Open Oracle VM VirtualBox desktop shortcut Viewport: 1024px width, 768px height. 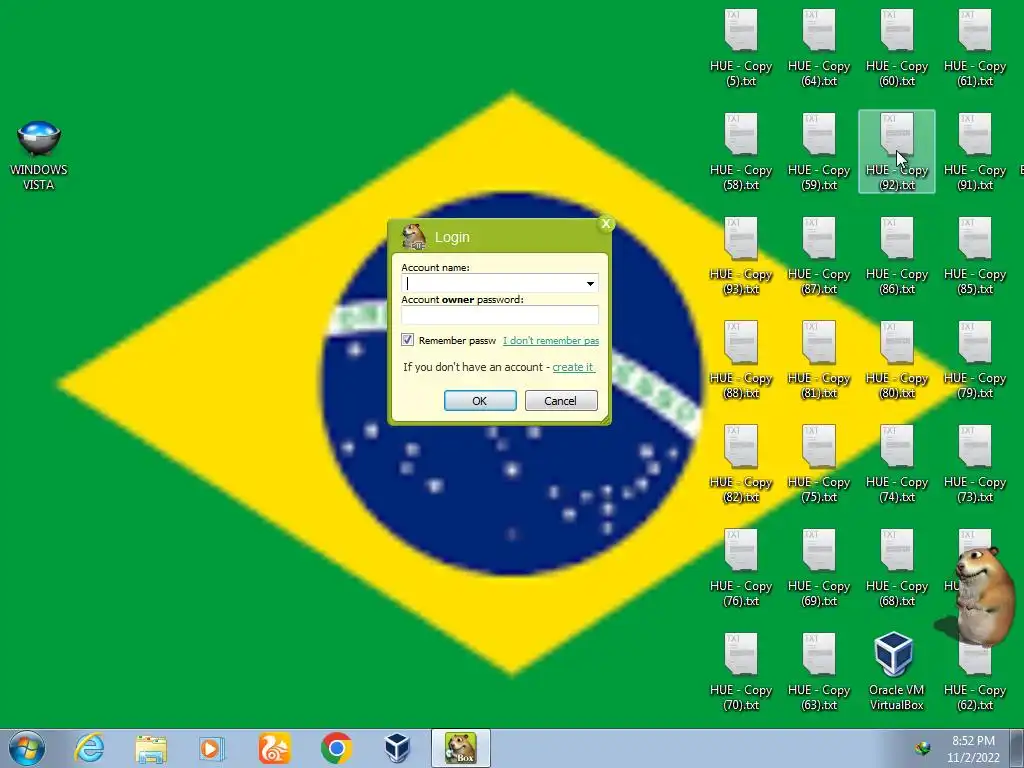click(897, 671)
